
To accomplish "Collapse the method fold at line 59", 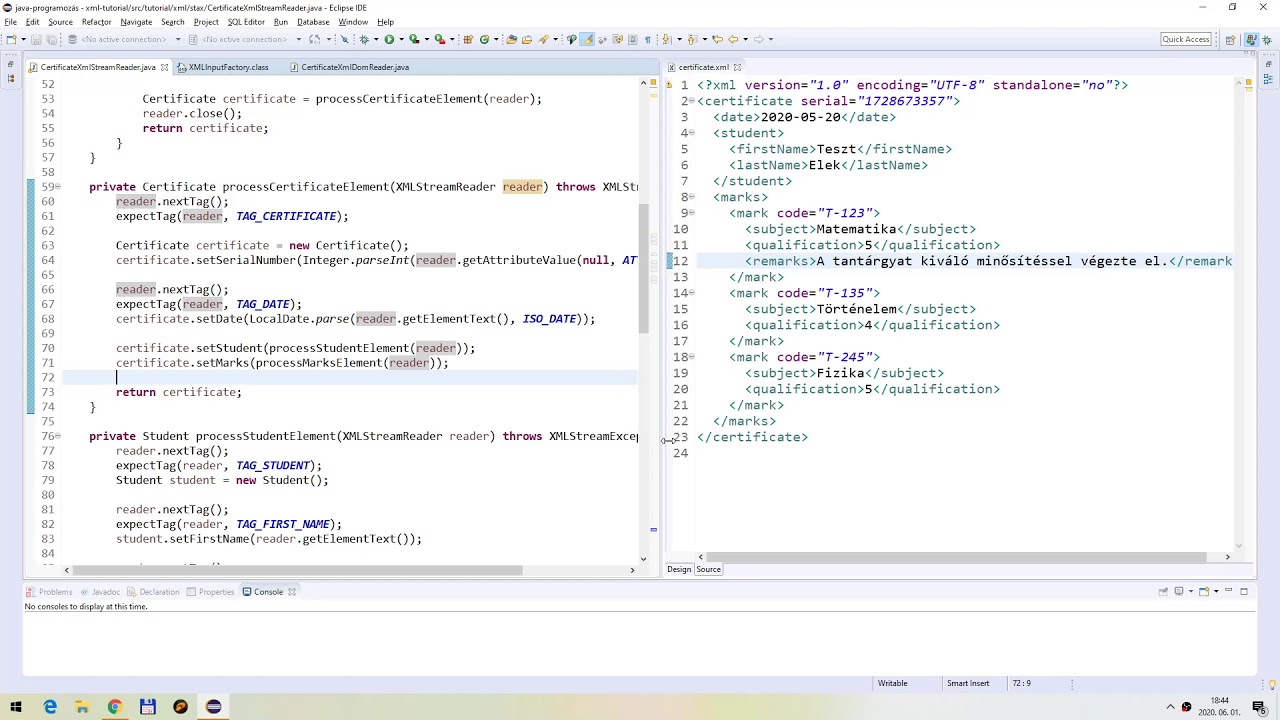I will pyautogui.click(x=58, y=187).
